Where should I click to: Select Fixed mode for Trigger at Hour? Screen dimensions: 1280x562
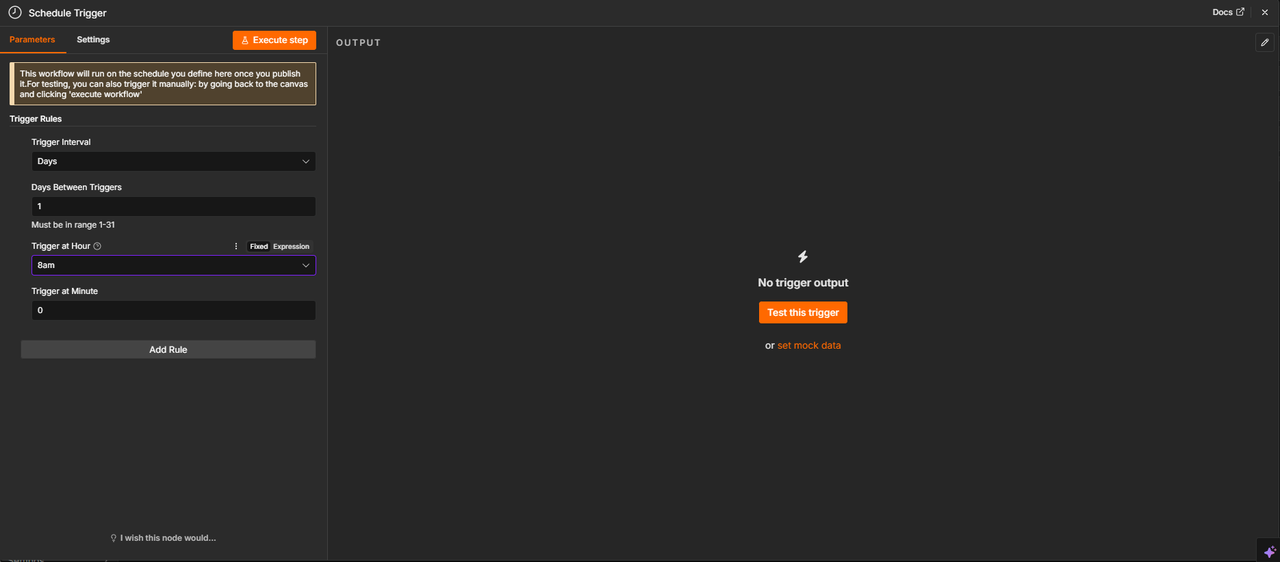pyautogui.click(x=258, y=246)
